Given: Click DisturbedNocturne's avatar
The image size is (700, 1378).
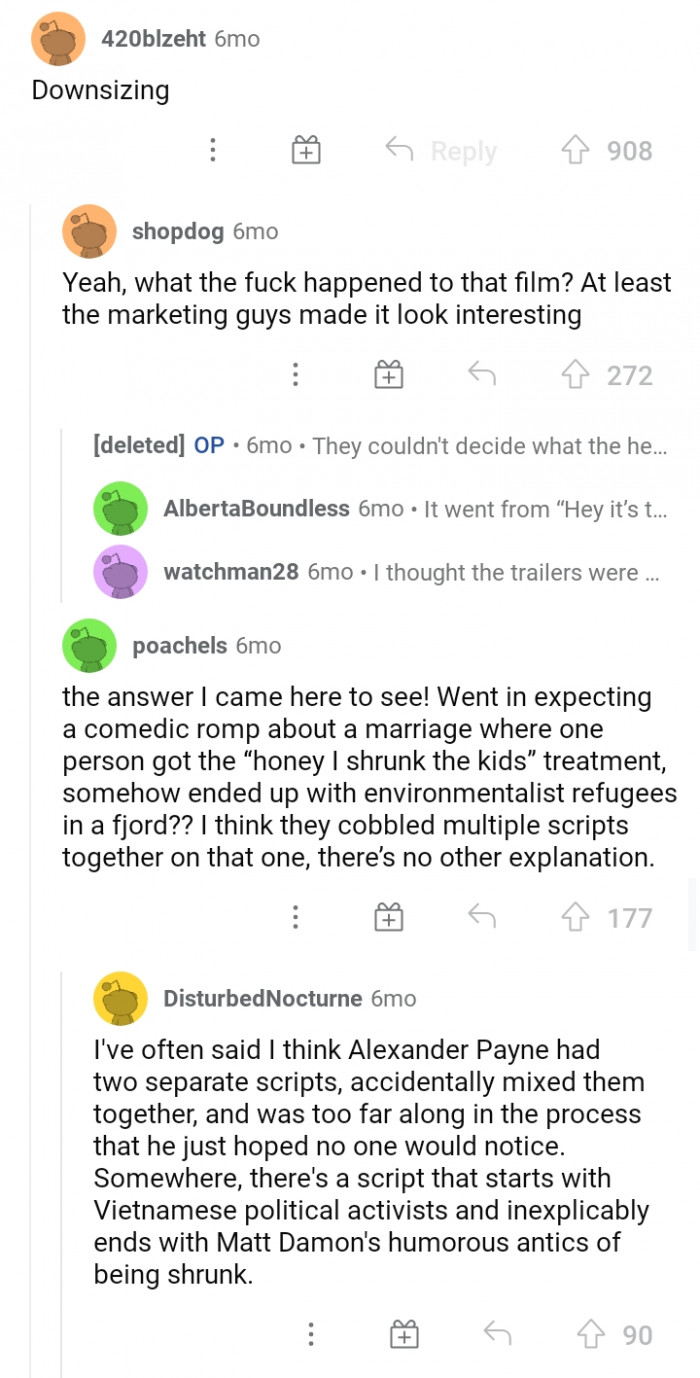Looking at the screenshot, I should pyautogui.click(x=120, y=998).
